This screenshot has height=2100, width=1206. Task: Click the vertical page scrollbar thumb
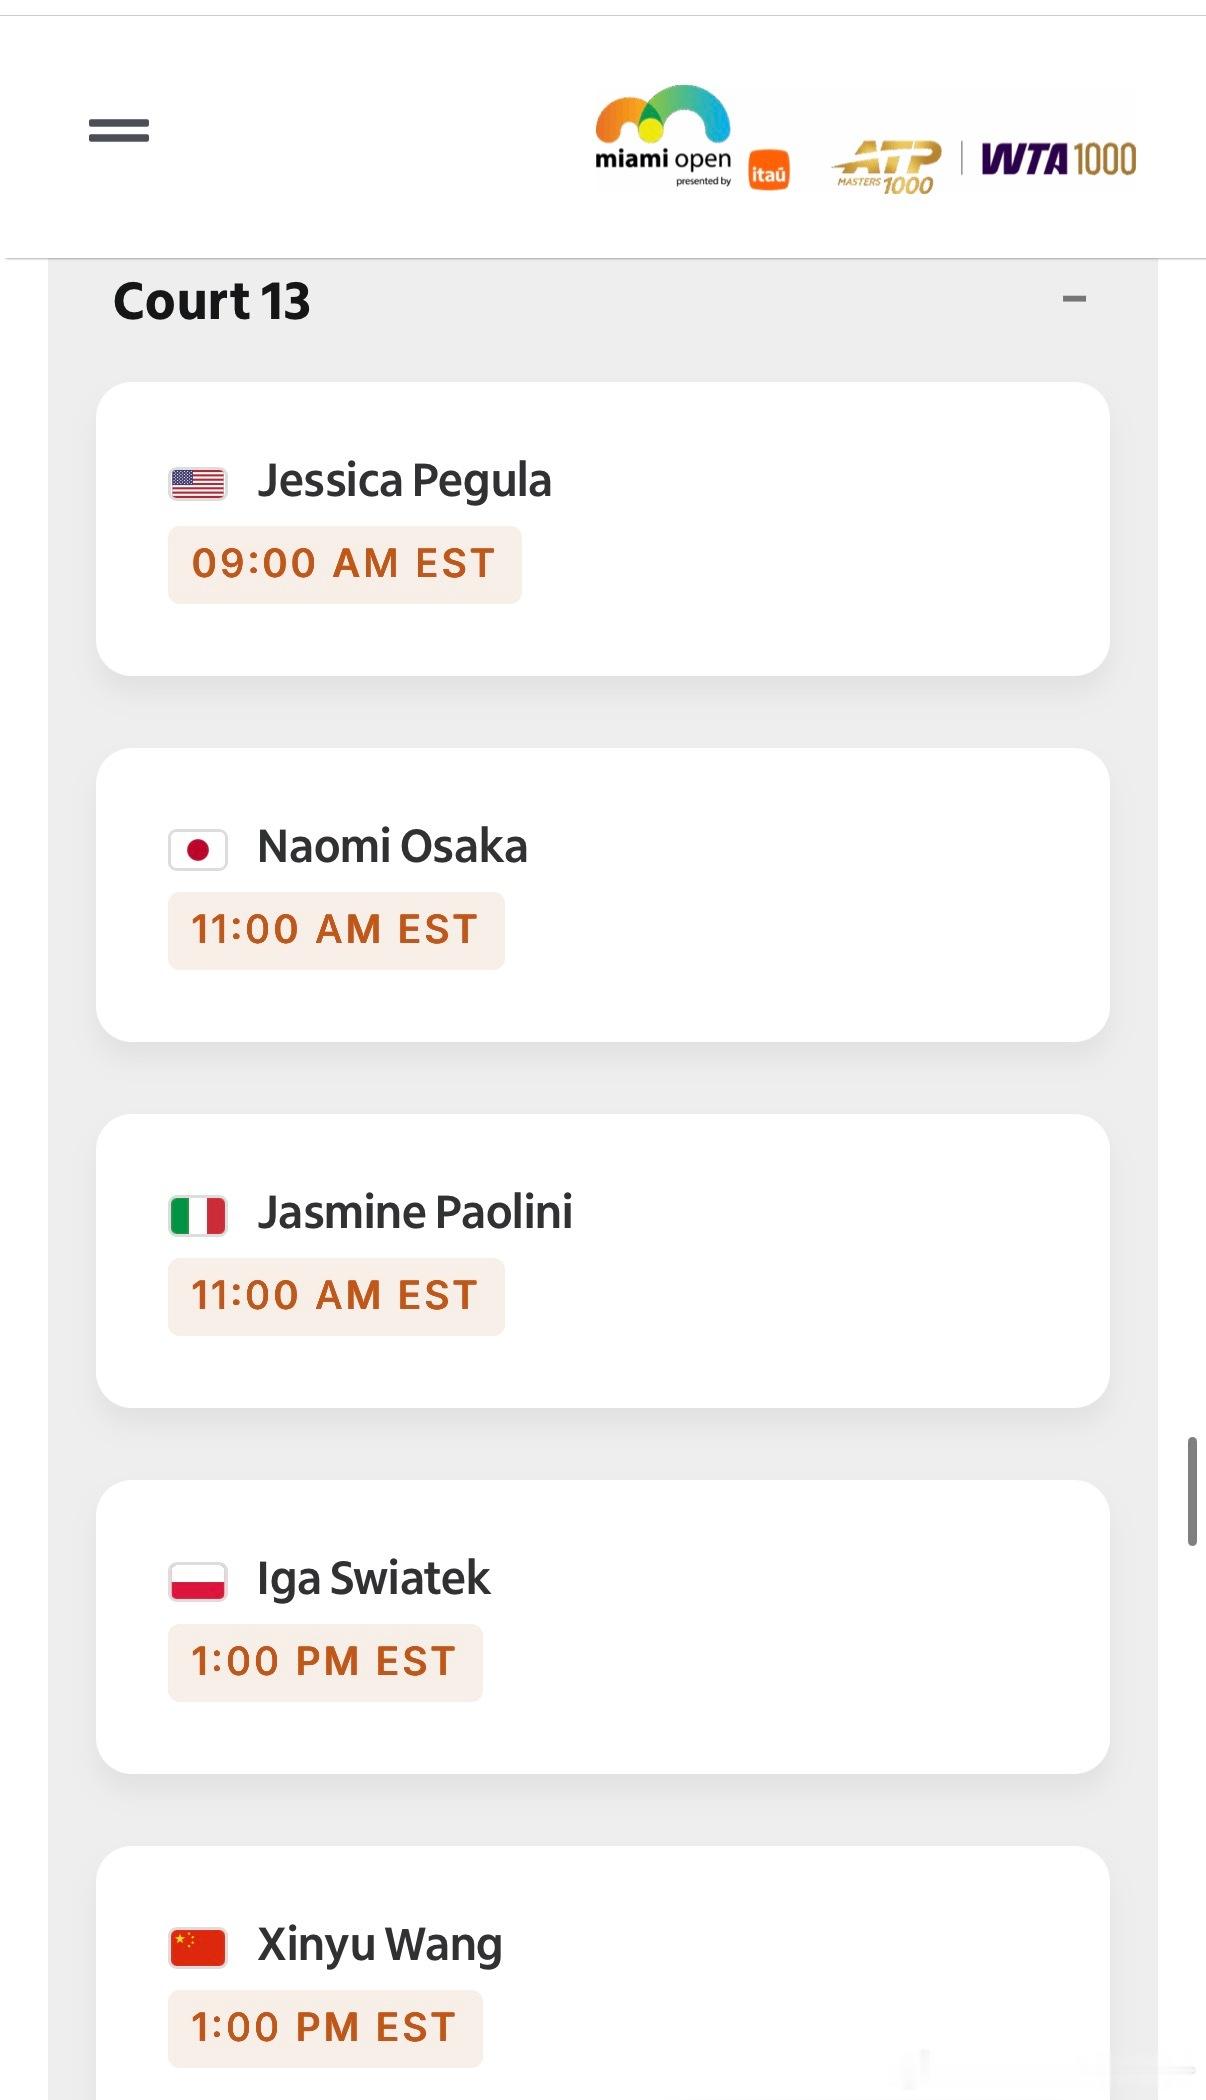[1192, 1491]
